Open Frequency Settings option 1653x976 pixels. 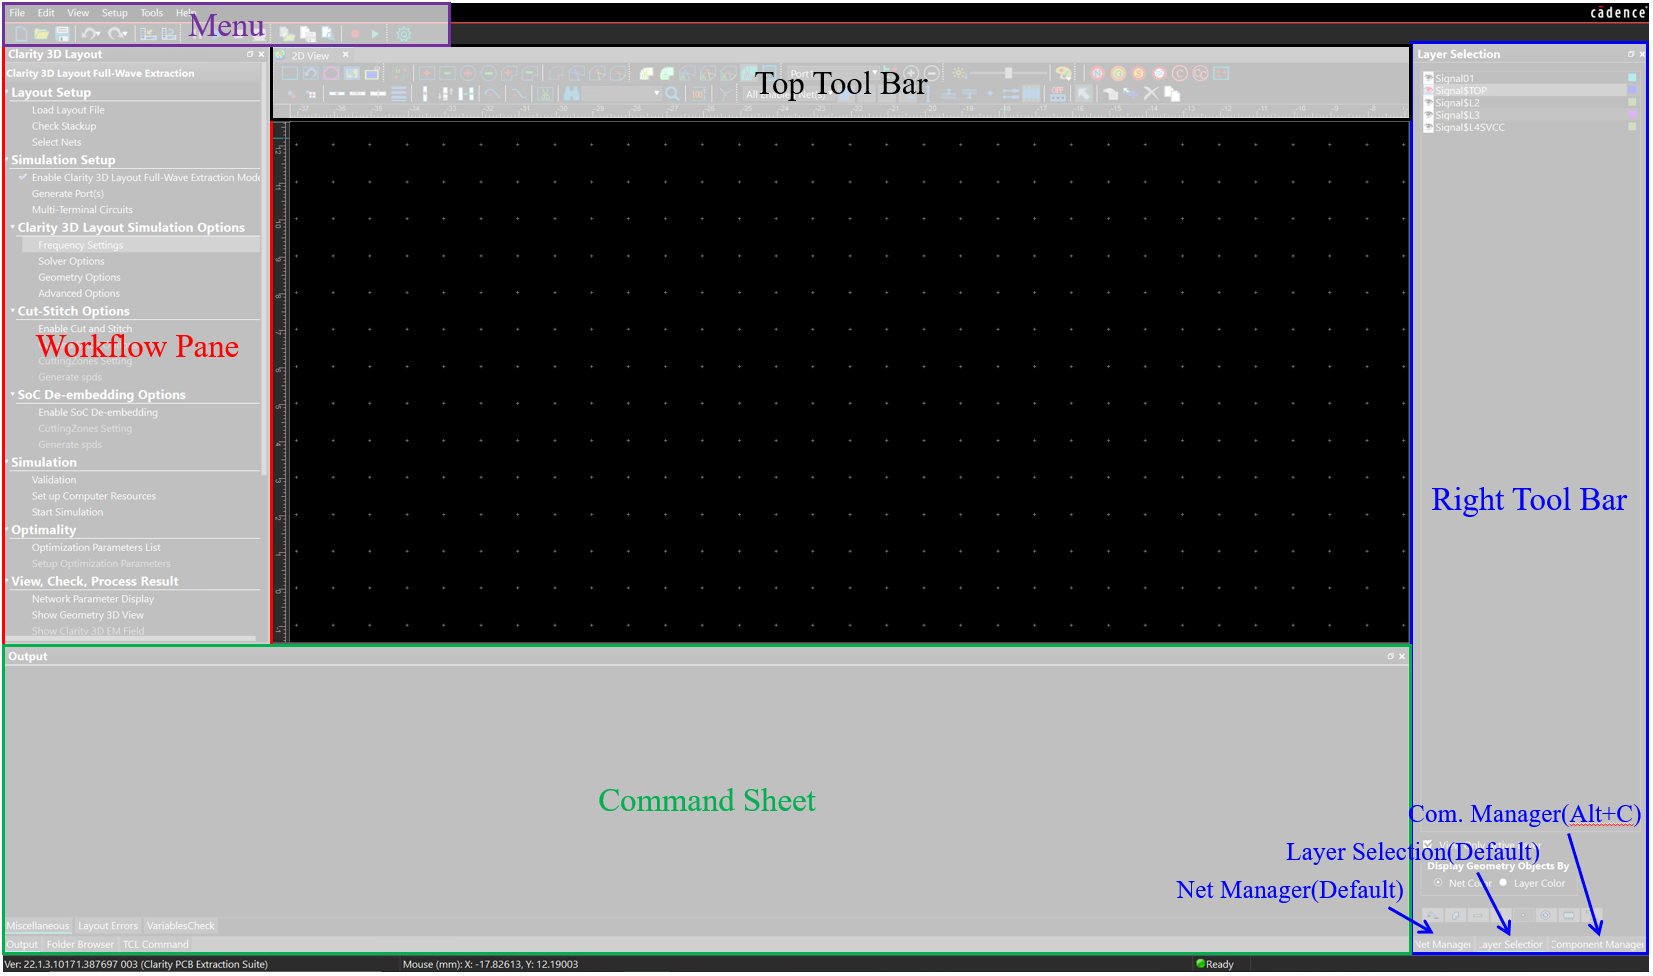81,245
